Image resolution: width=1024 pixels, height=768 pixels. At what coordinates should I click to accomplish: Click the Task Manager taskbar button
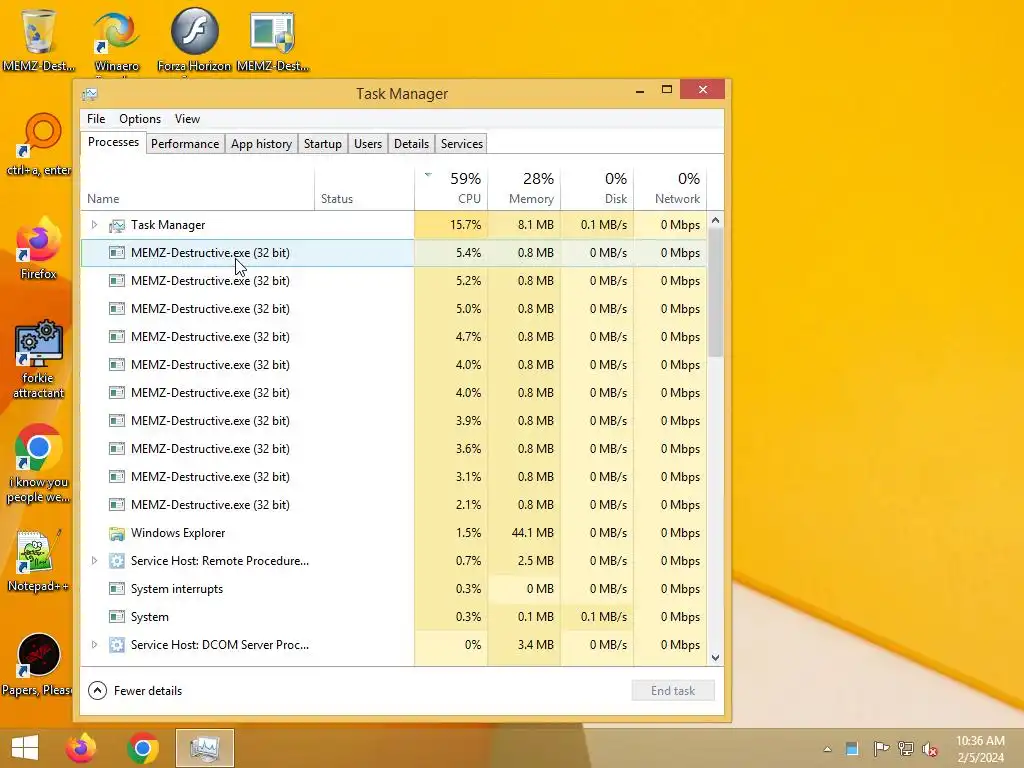point(204,748)
